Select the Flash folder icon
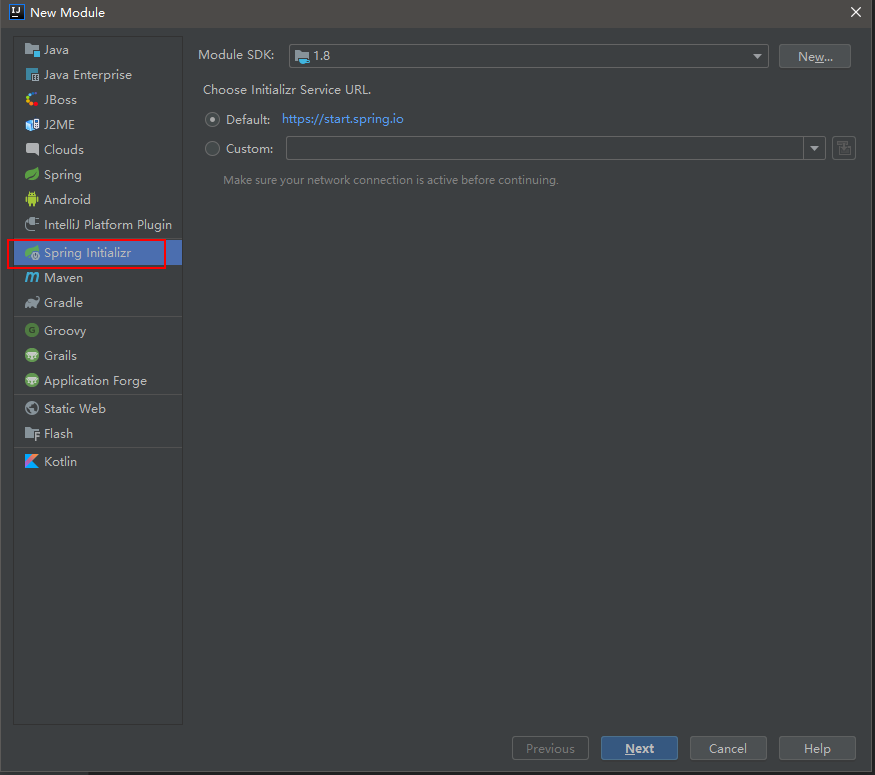Screen dimensions: 875x775 click(32, 434)
